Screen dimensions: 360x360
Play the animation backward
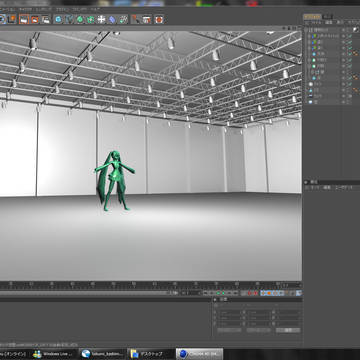click(218, 293)
